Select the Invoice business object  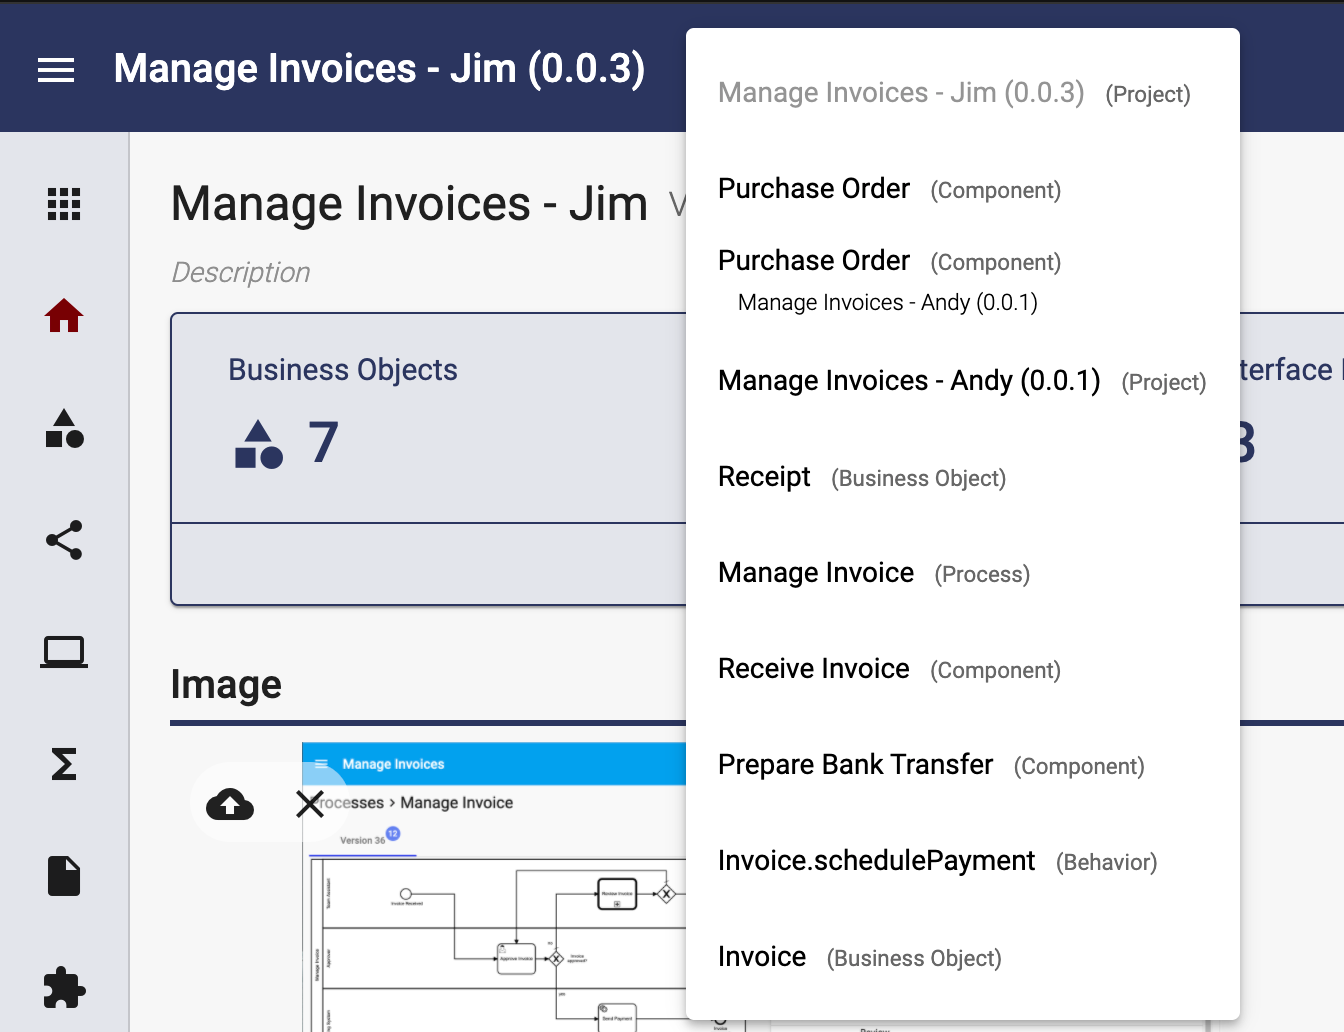pyautogui.click(x=963, y=957)
